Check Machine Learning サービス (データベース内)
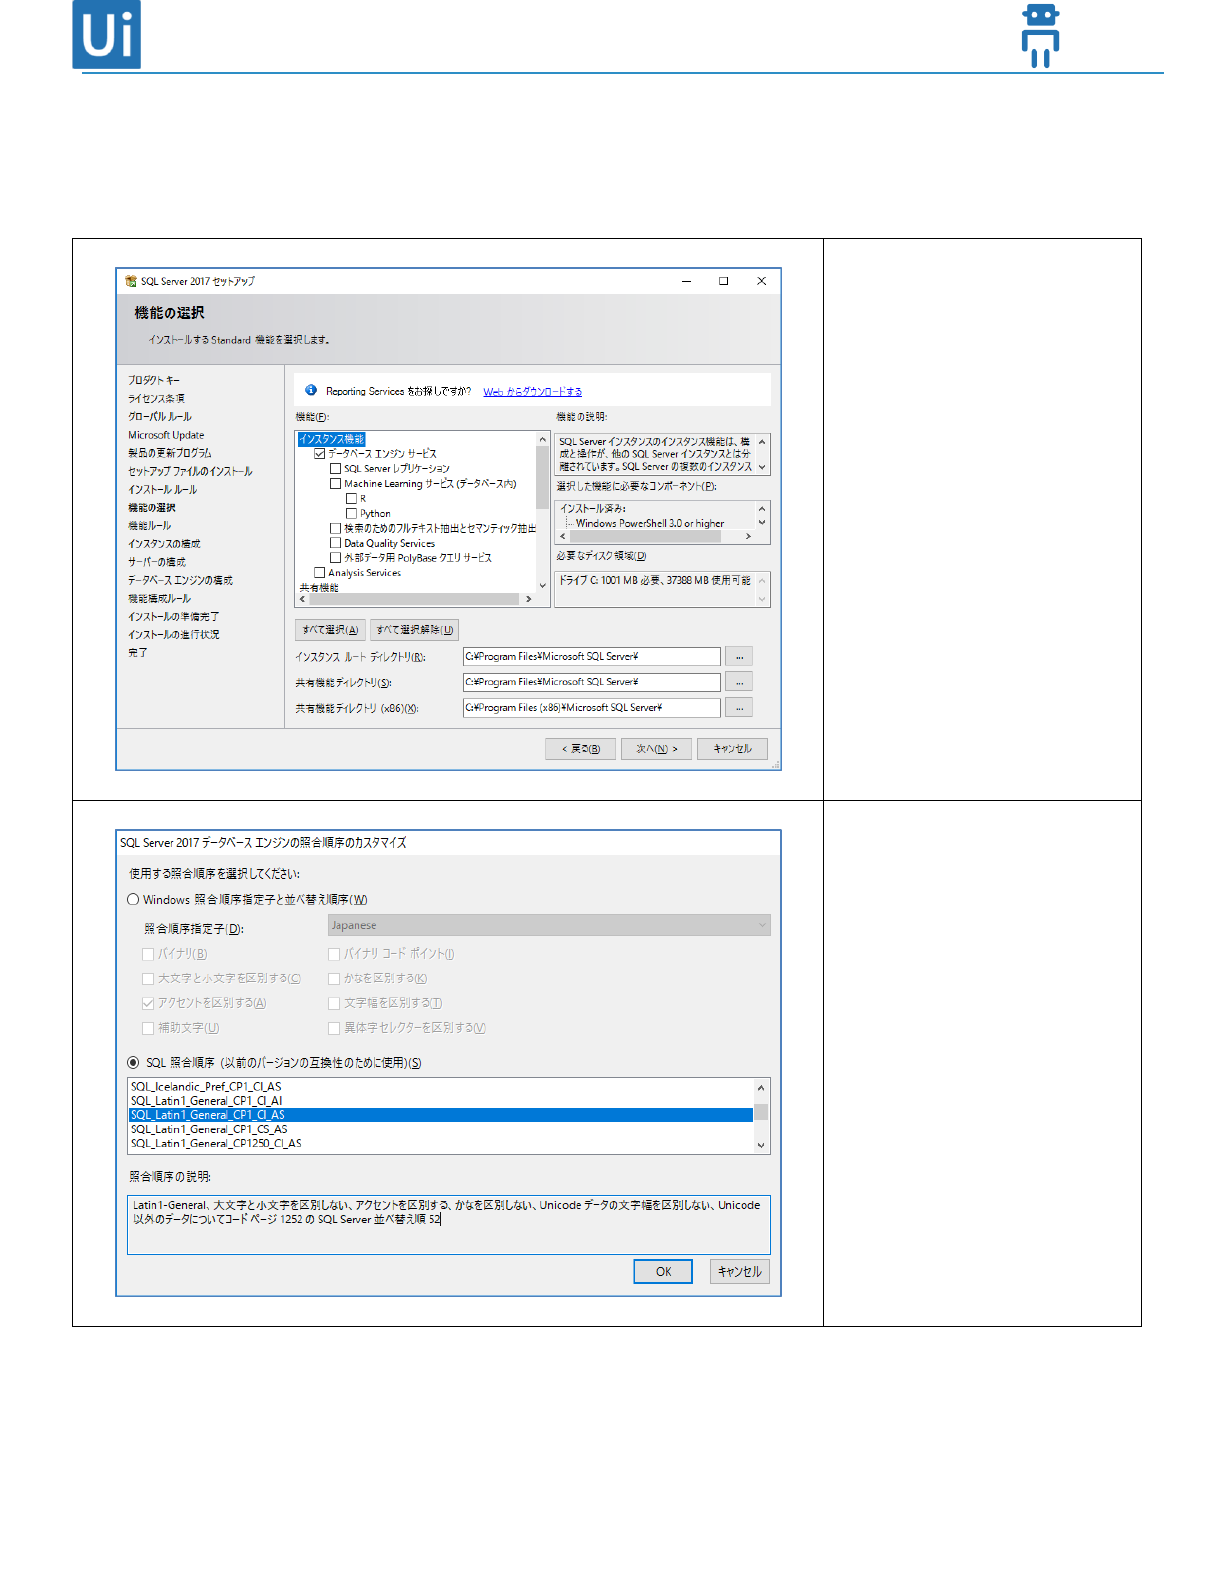The width and height of the screenshot is (1224, 1584). pyautogui.click(x=335, y=483)
